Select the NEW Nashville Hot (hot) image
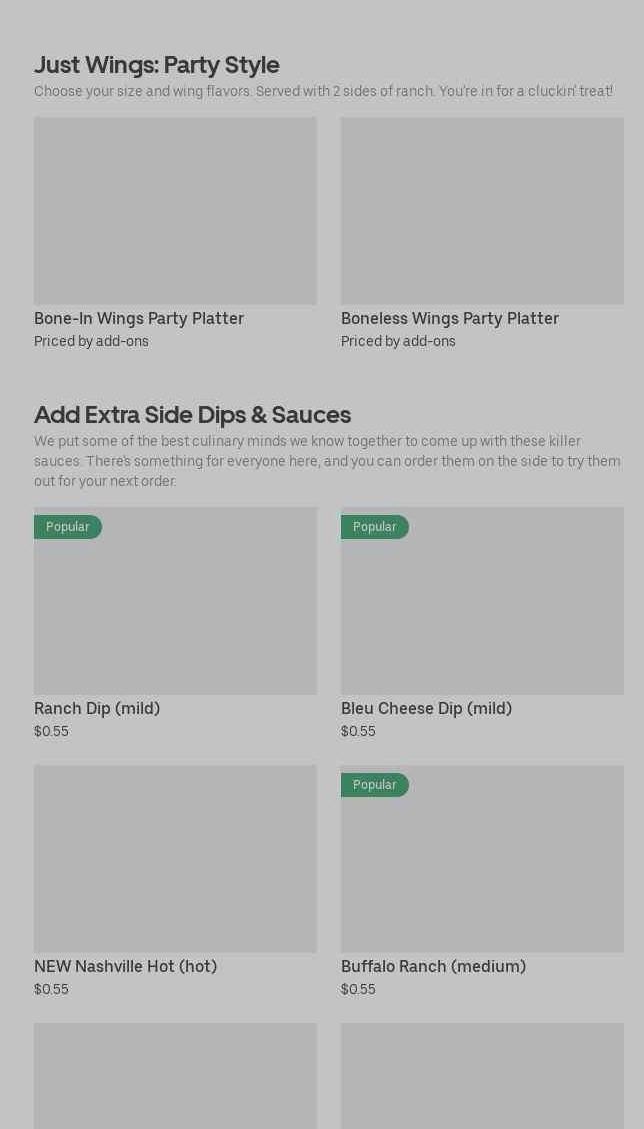The image size is (644, 1129). pyautogui.click(x=175, y=858)
